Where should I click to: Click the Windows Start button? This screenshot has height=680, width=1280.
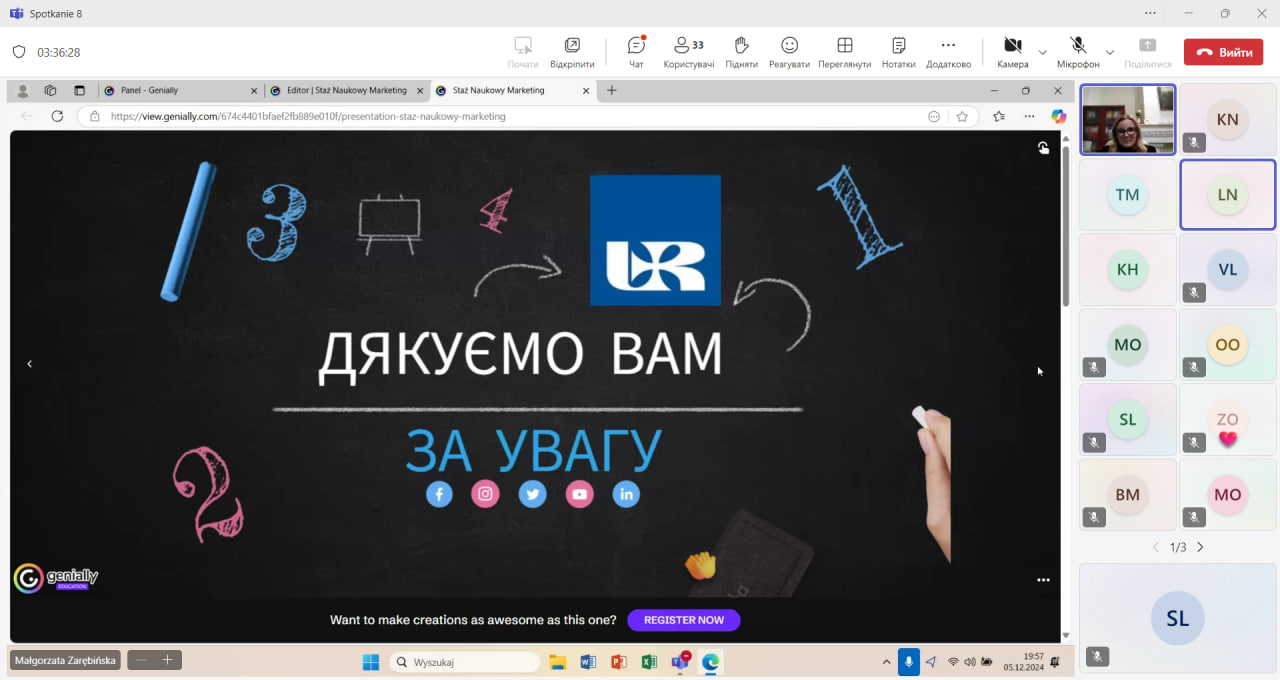pyautogui.click(x=371, y=662)
